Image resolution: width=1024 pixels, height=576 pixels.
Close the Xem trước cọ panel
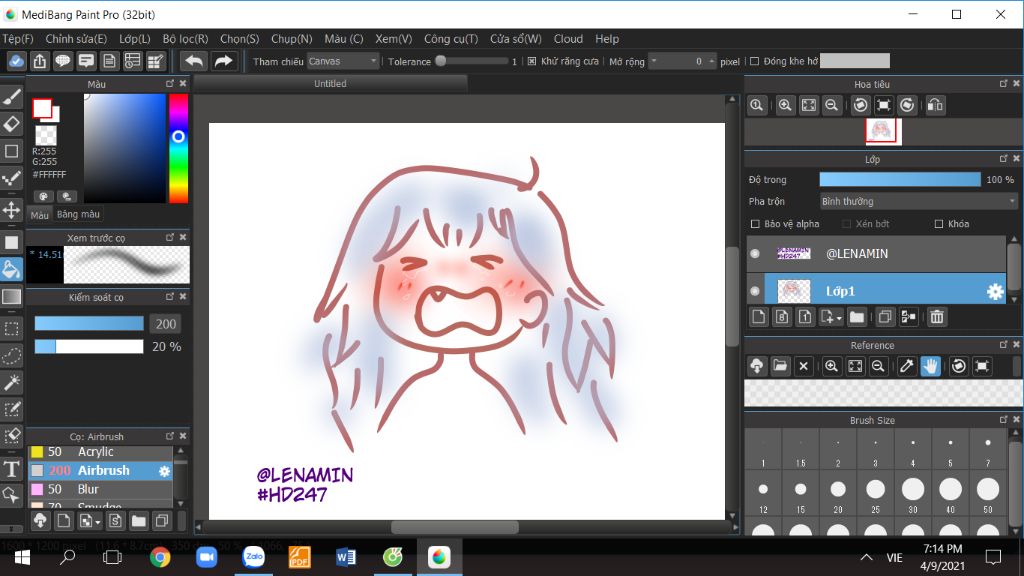click(x=183, y=237)
